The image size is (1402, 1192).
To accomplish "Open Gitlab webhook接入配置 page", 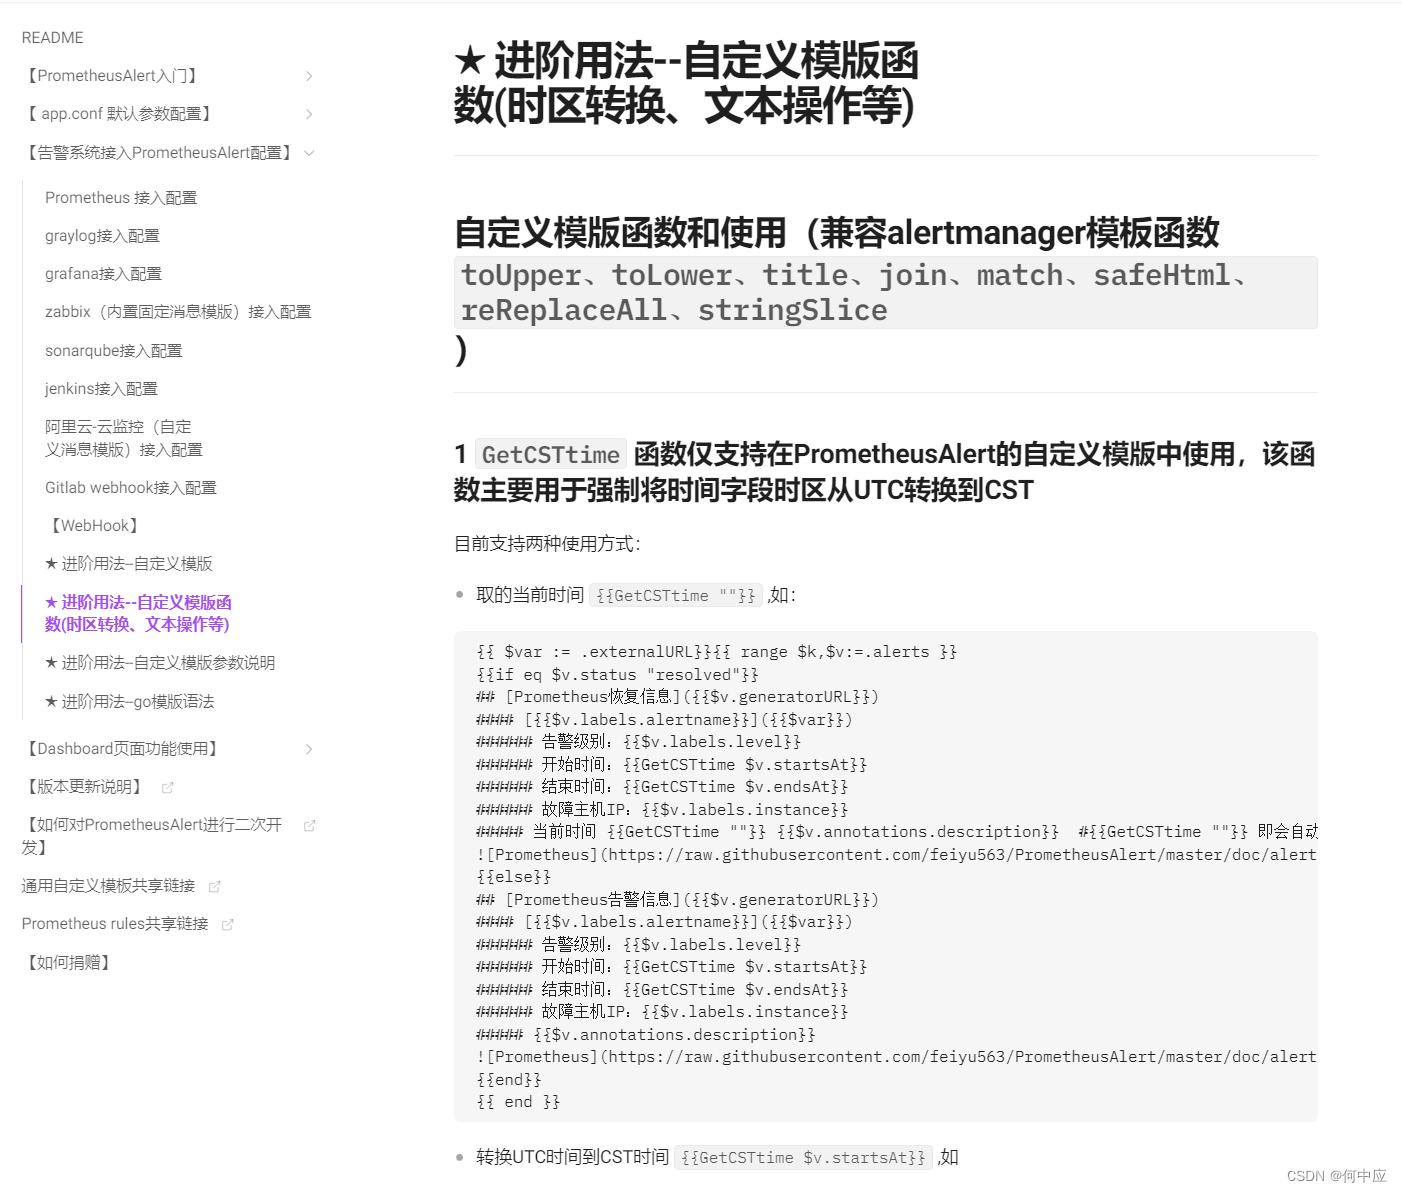I will (131, 488).
